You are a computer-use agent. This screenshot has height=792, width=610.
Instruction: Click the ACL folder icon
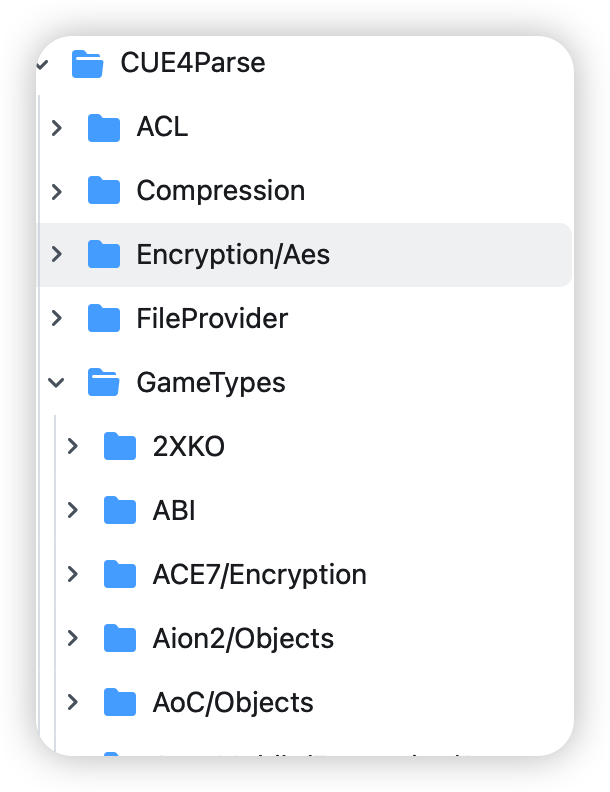click(103, 128)
